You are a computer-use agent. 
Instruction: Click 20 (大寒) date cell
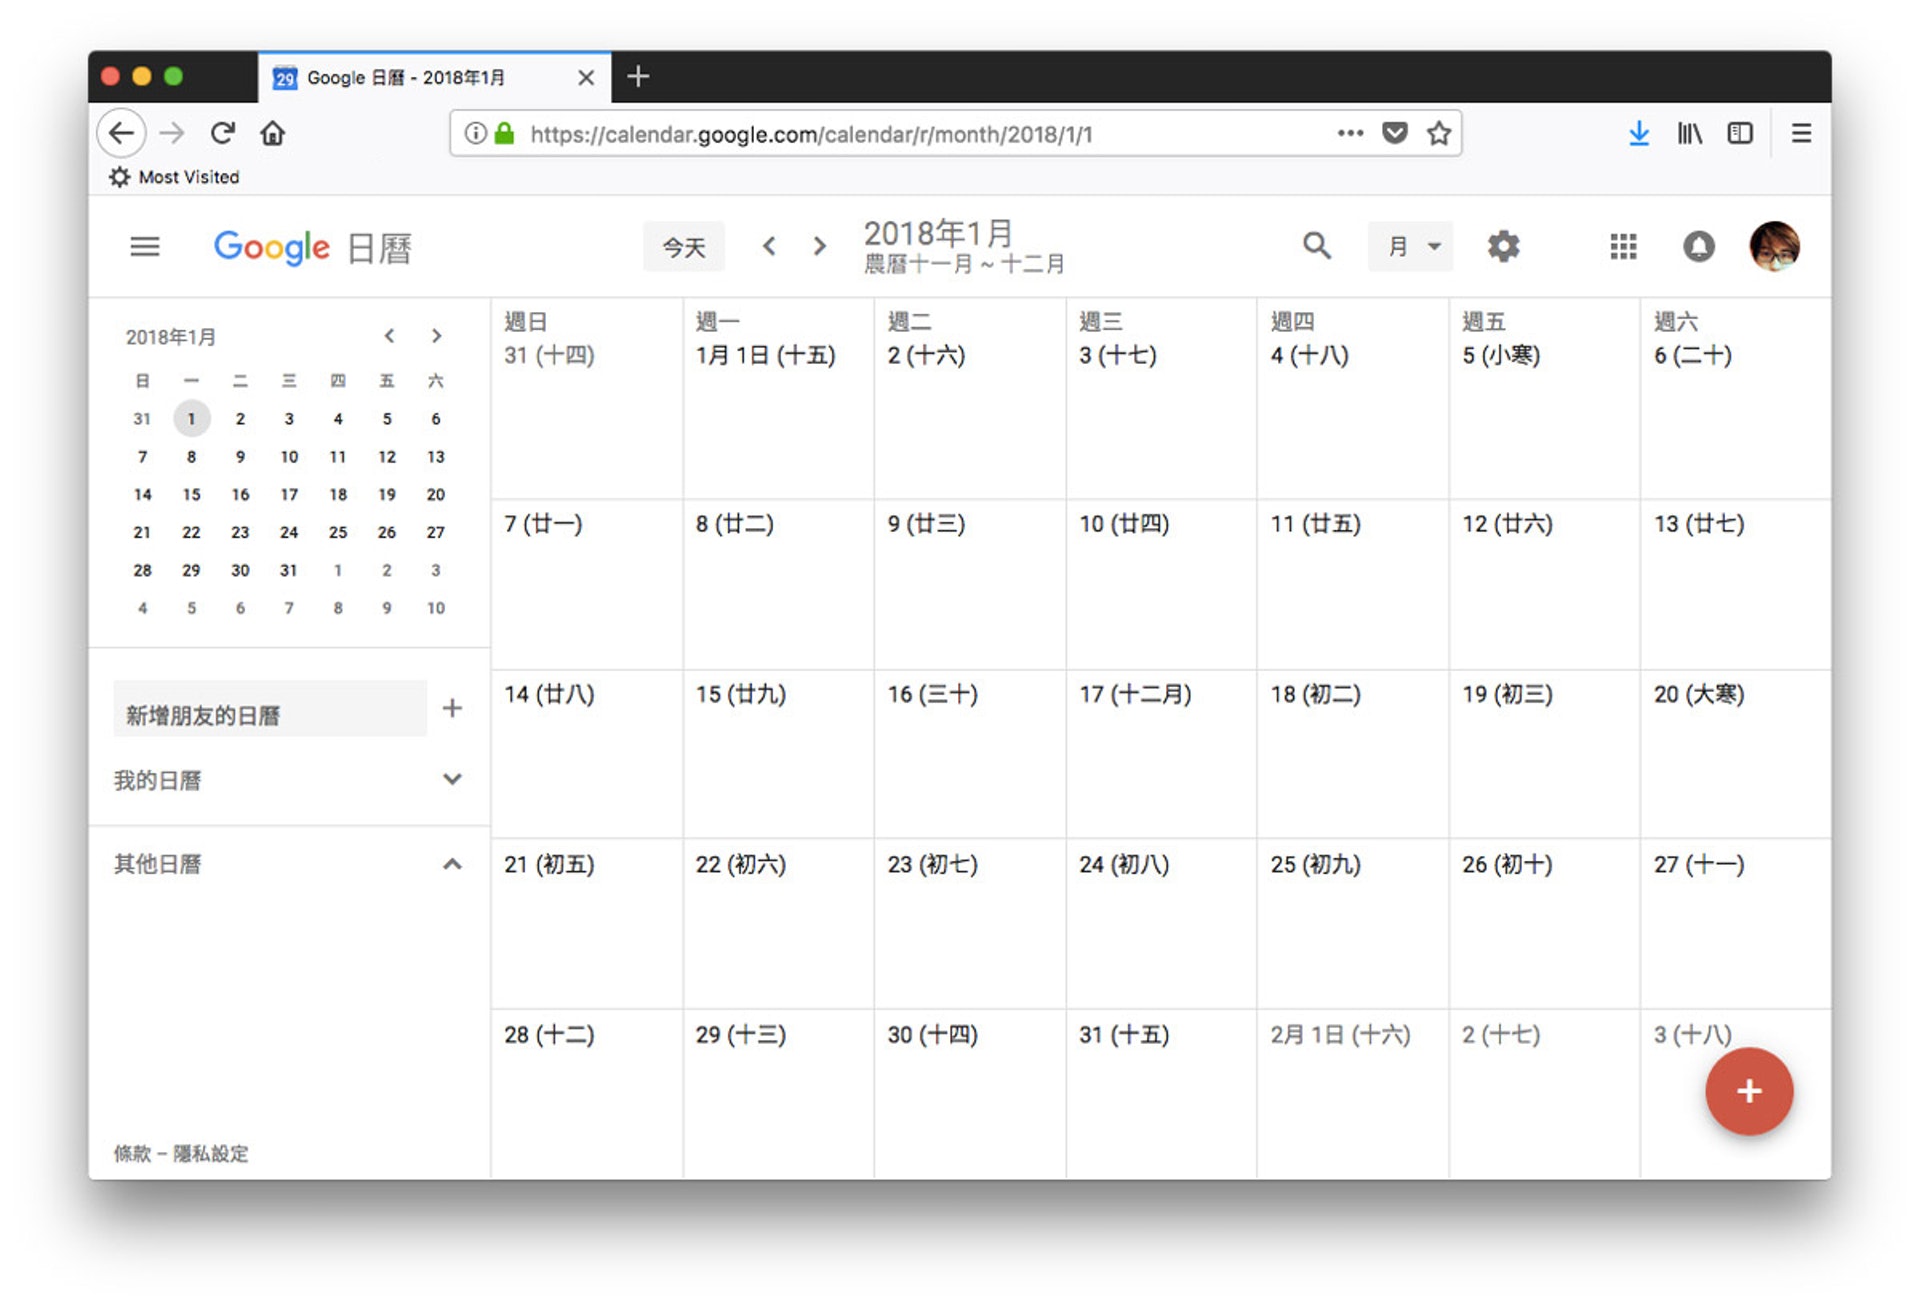1698,694
